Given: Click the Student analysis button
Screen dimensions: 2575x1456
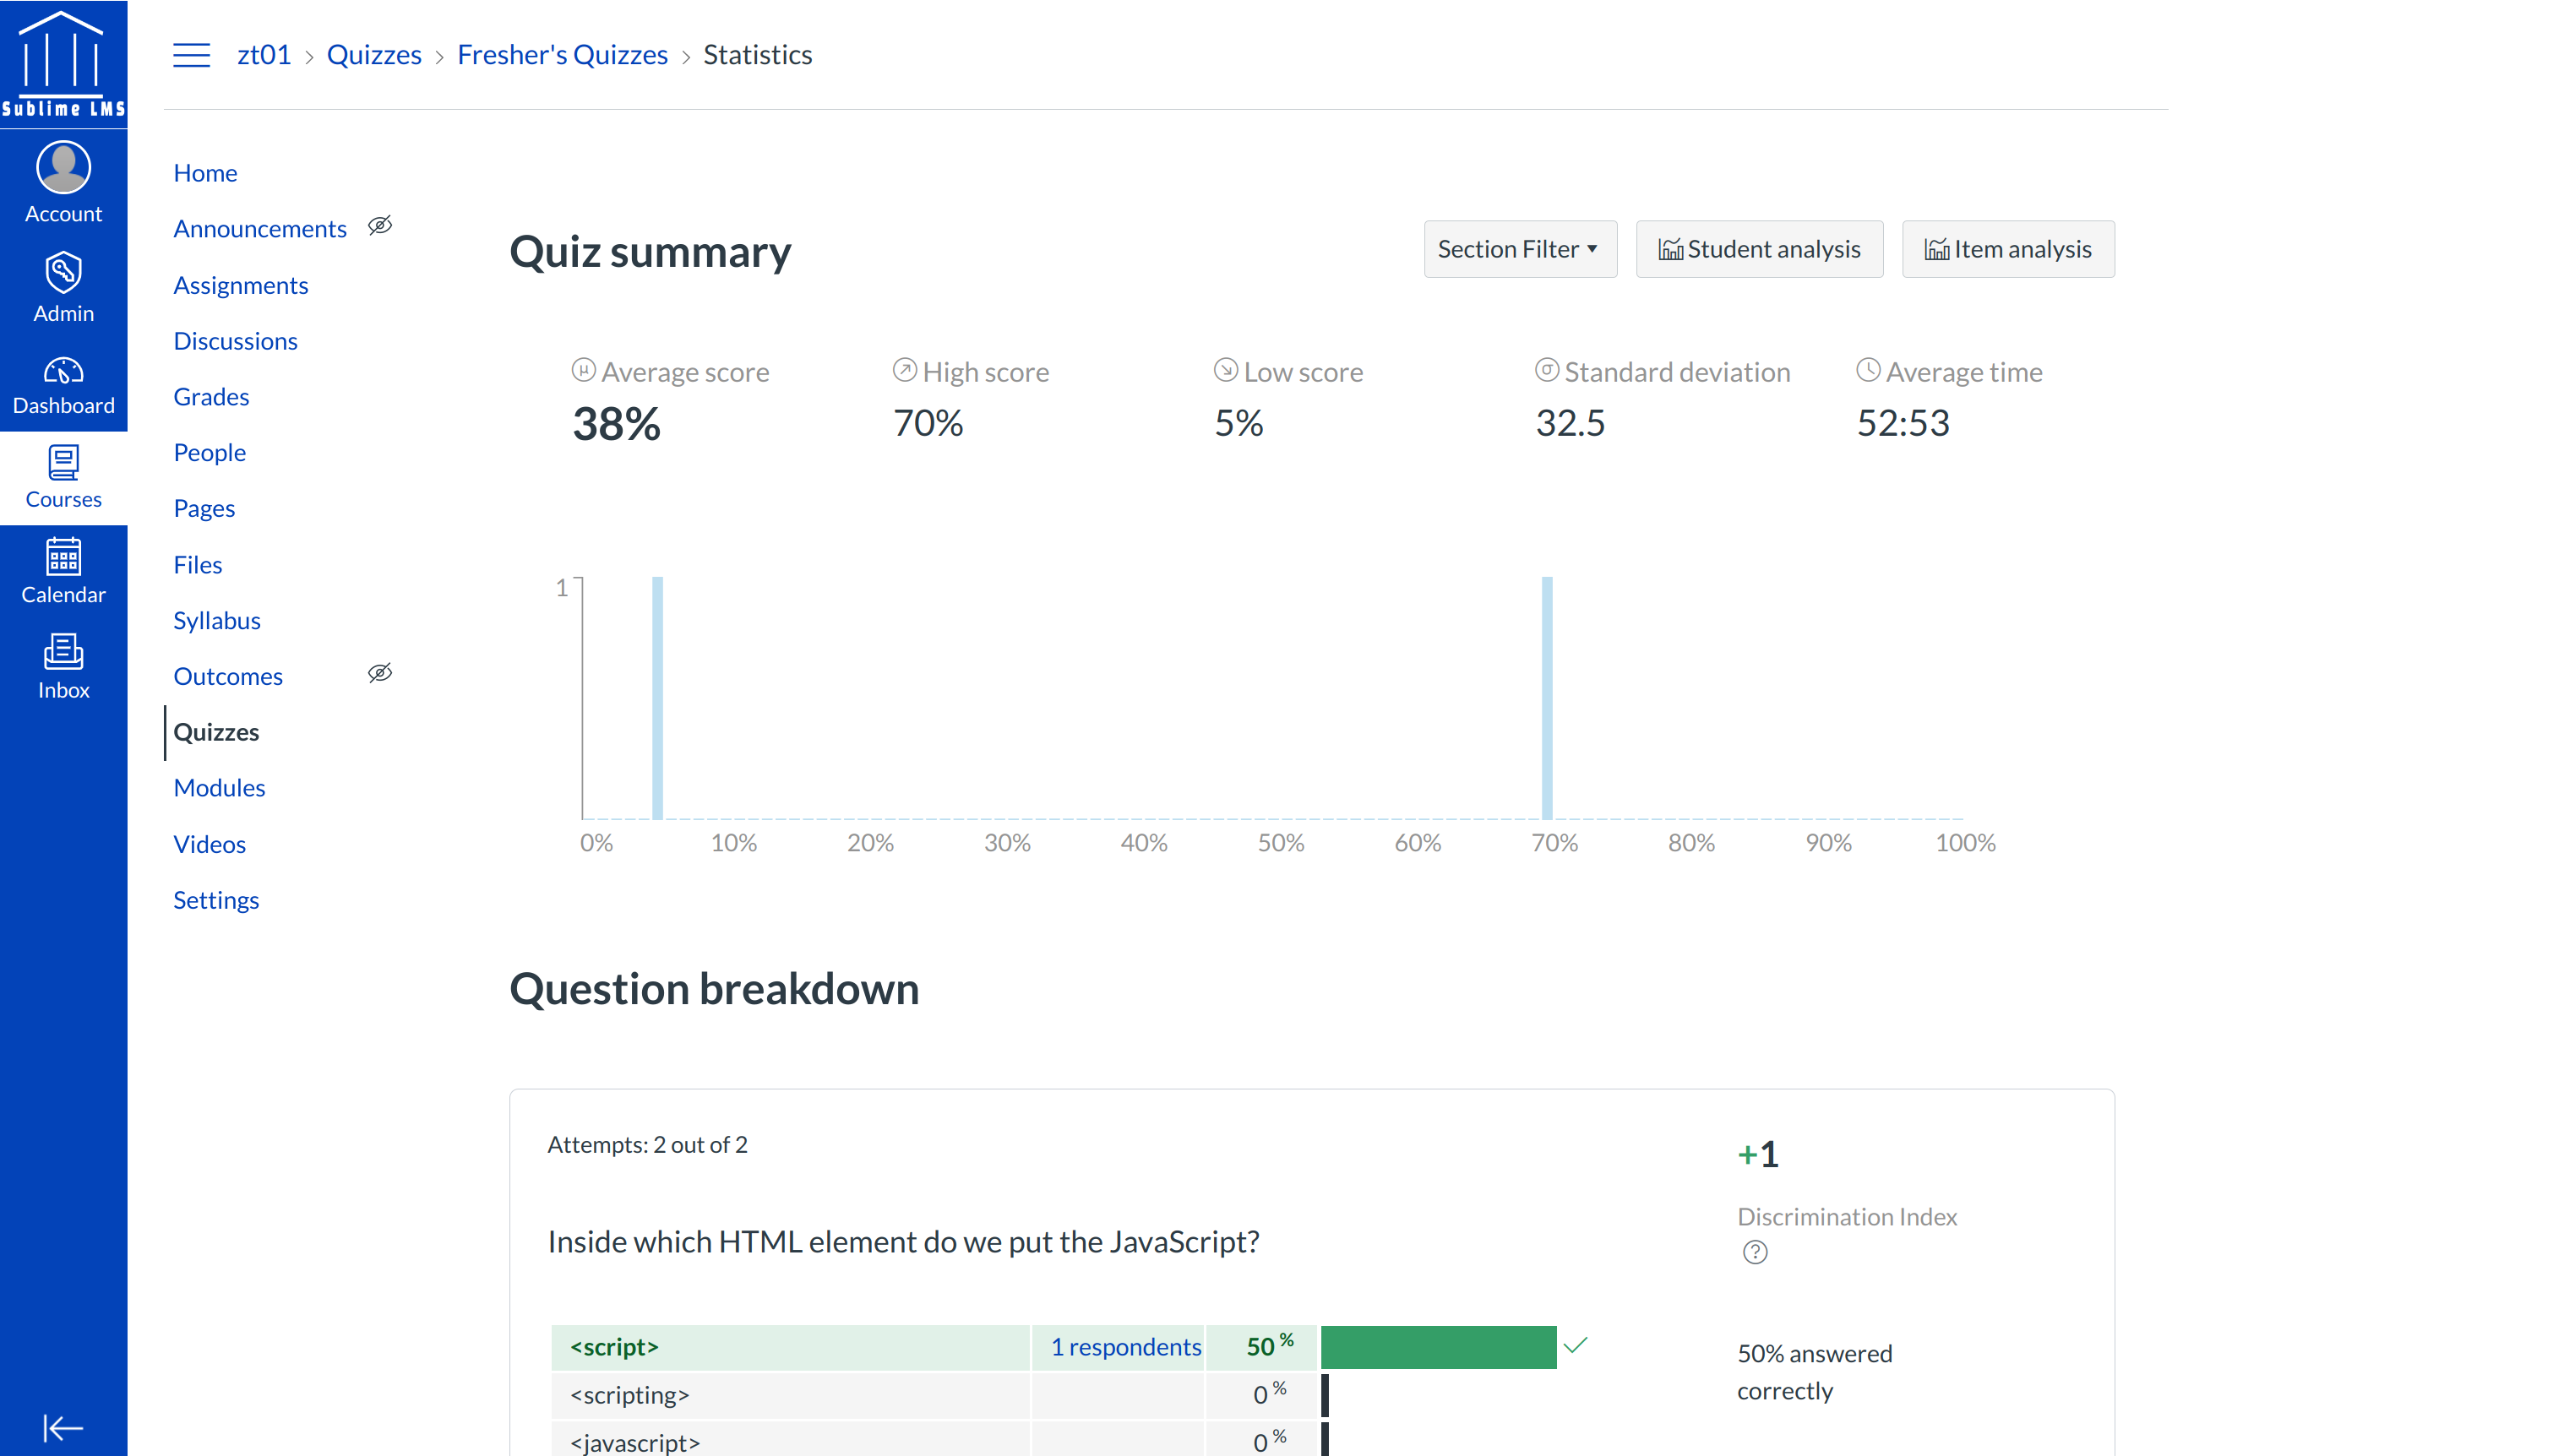Looking at the screenshot, I should point(1759,249).
